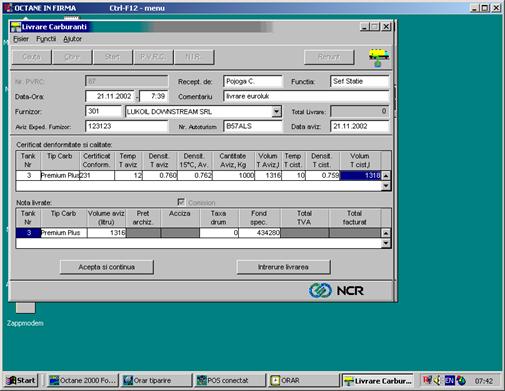Click the colorful globe tray icon
The image size is (505, 391).
pos(461,380)
